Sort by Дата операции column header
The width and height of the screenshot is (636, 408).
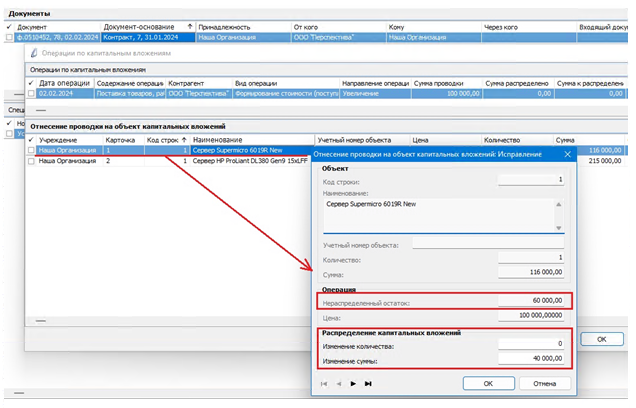60,83
